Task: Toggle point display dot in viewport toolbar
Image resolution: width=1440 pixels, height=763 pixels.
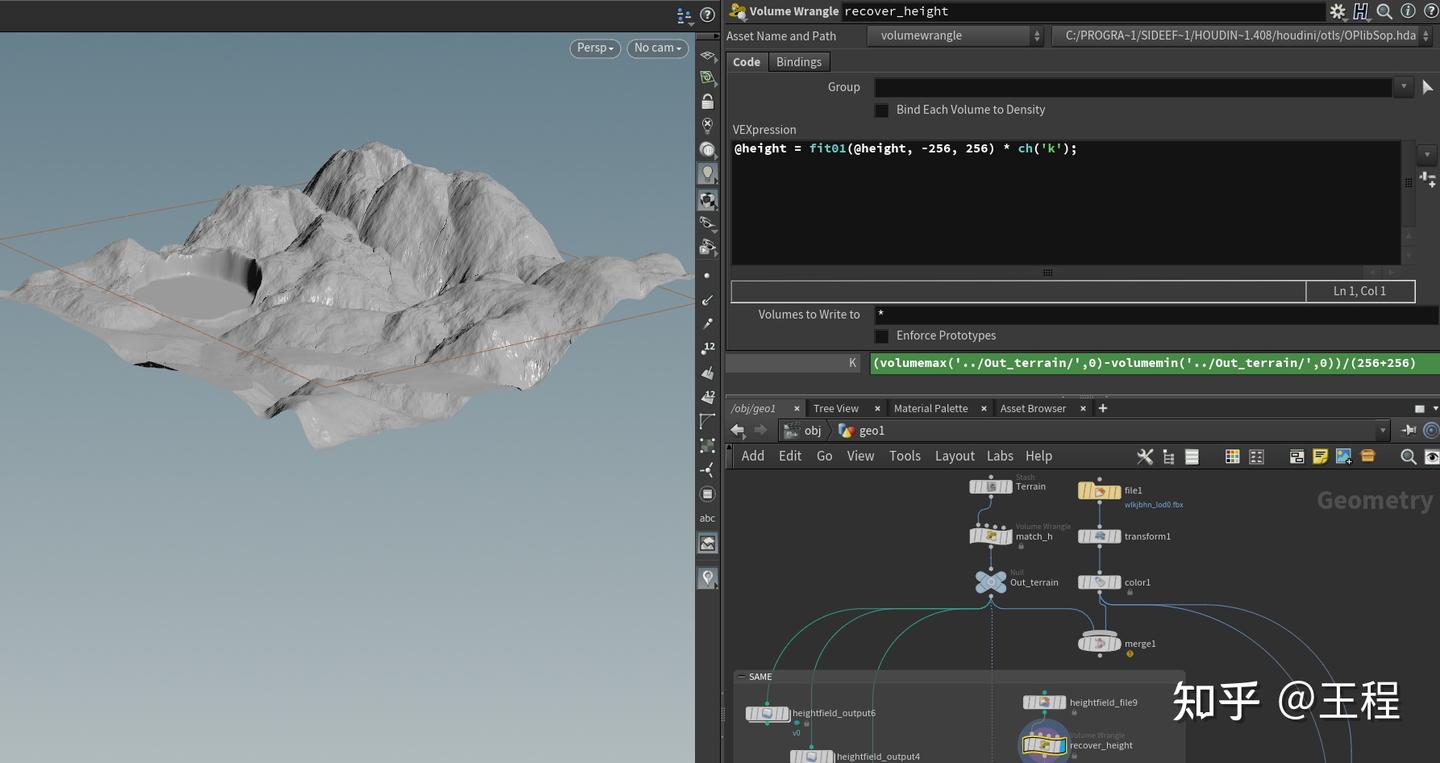Action: coord(708,275)
